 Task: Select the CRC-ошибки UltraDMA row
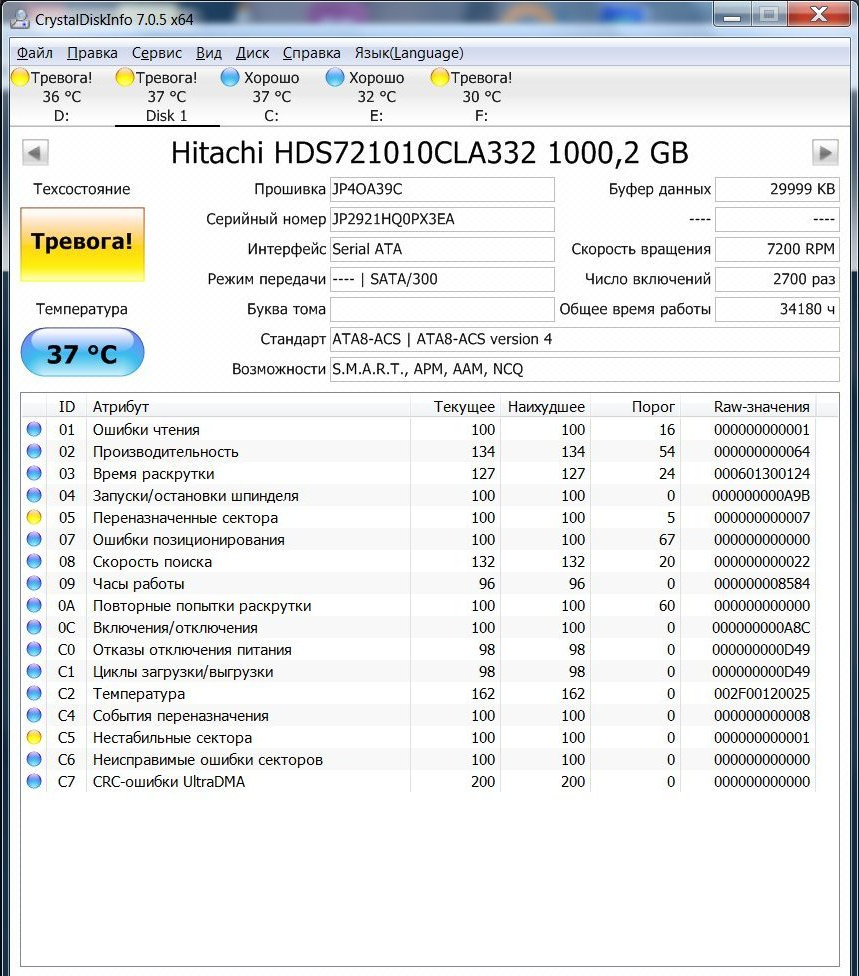pos(418,781)
